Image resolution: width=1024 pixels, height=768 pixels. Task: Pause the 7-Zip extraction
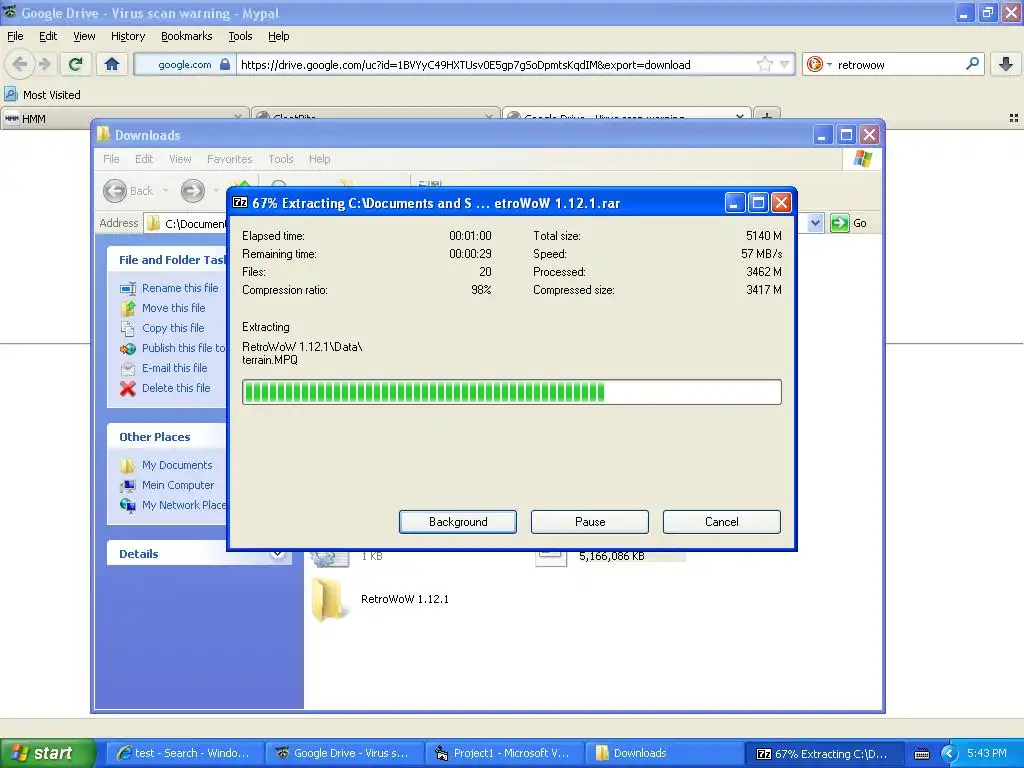click(590, 522)
